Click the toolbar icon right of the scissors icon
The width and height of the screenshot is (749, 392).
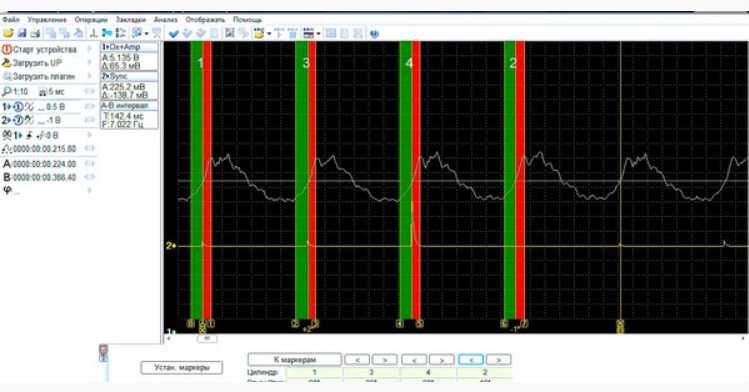pos(120,33)
